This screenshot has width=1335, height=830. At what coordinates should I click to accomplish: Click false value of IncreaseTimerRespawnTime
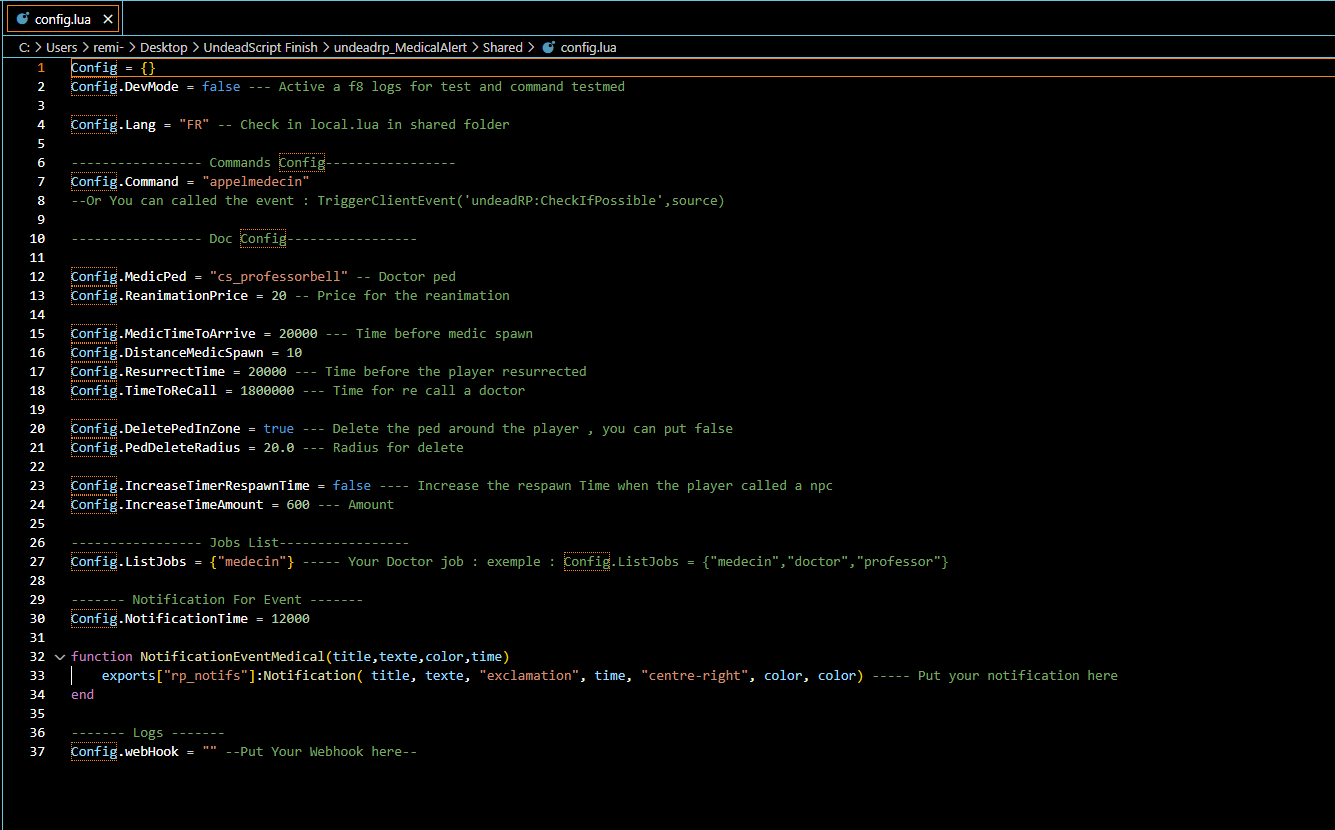pos(352,486)
